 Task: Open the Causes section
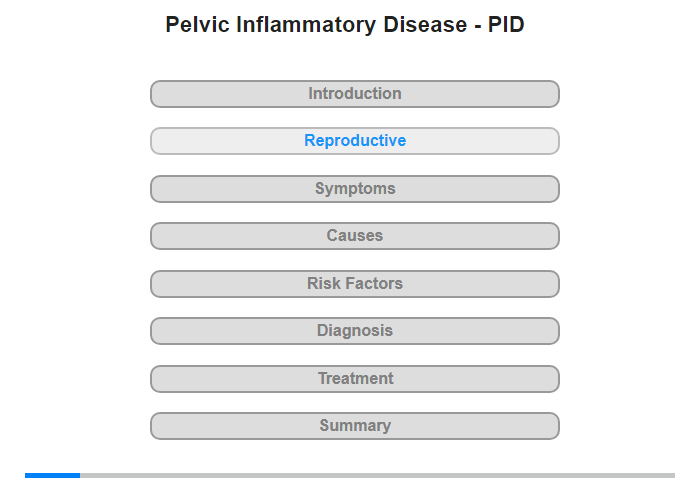355,236
